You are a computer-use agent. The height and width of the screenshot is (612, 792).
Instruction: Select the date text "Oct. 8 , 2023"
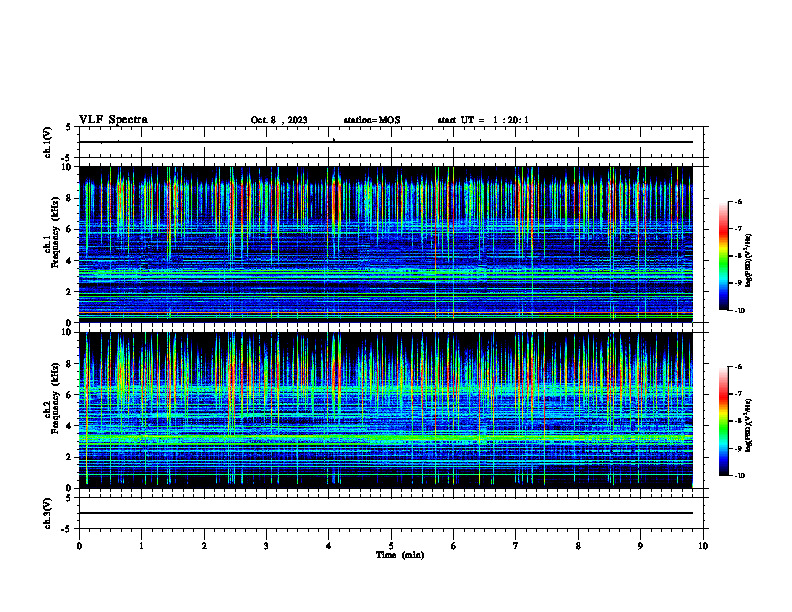279,120
